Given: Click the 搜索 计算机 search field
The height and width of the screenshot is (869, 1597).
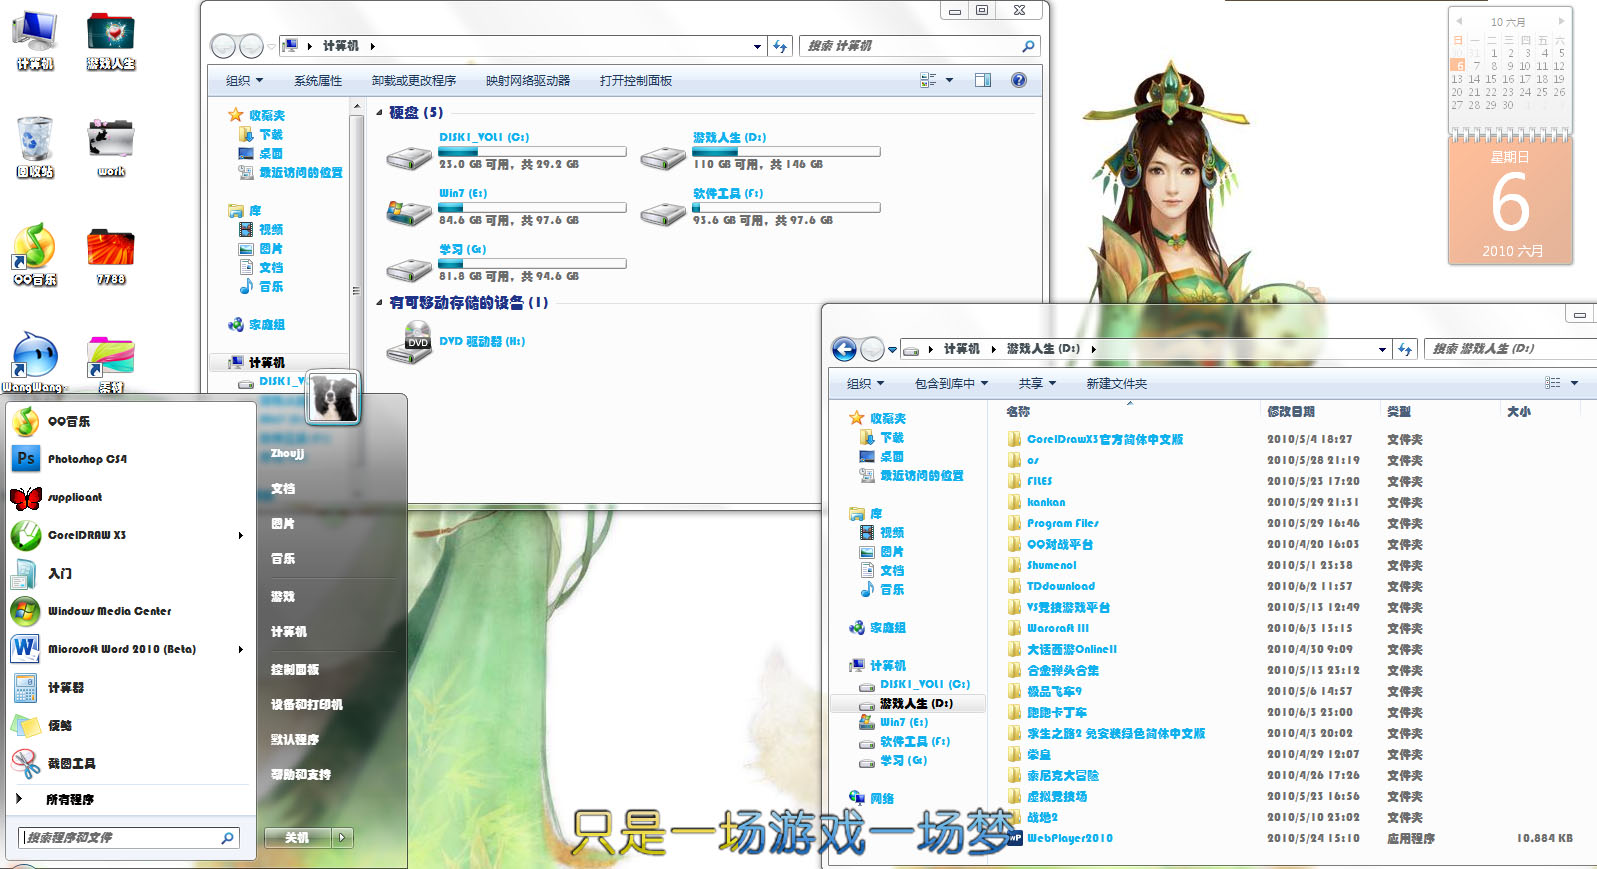Looking at the screenshot, I should point(919,46).
